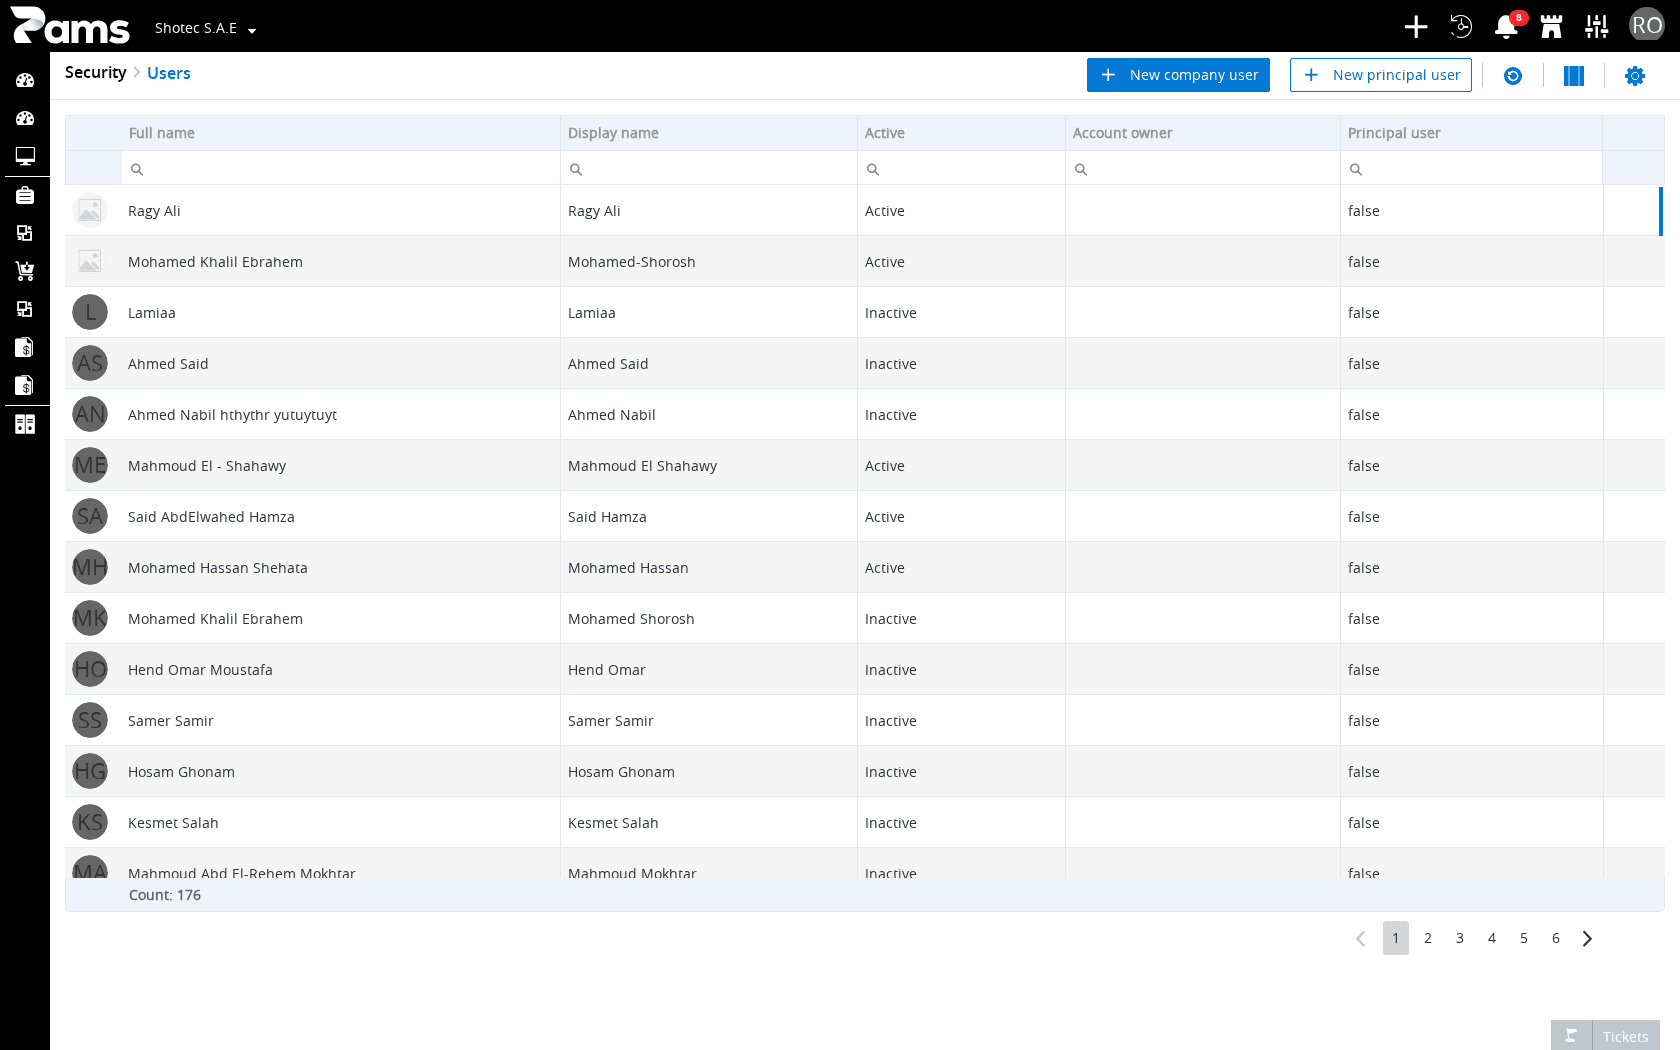
Task: Sort by Full name column header
Action: pyautogui.click(x=341, y=133)
